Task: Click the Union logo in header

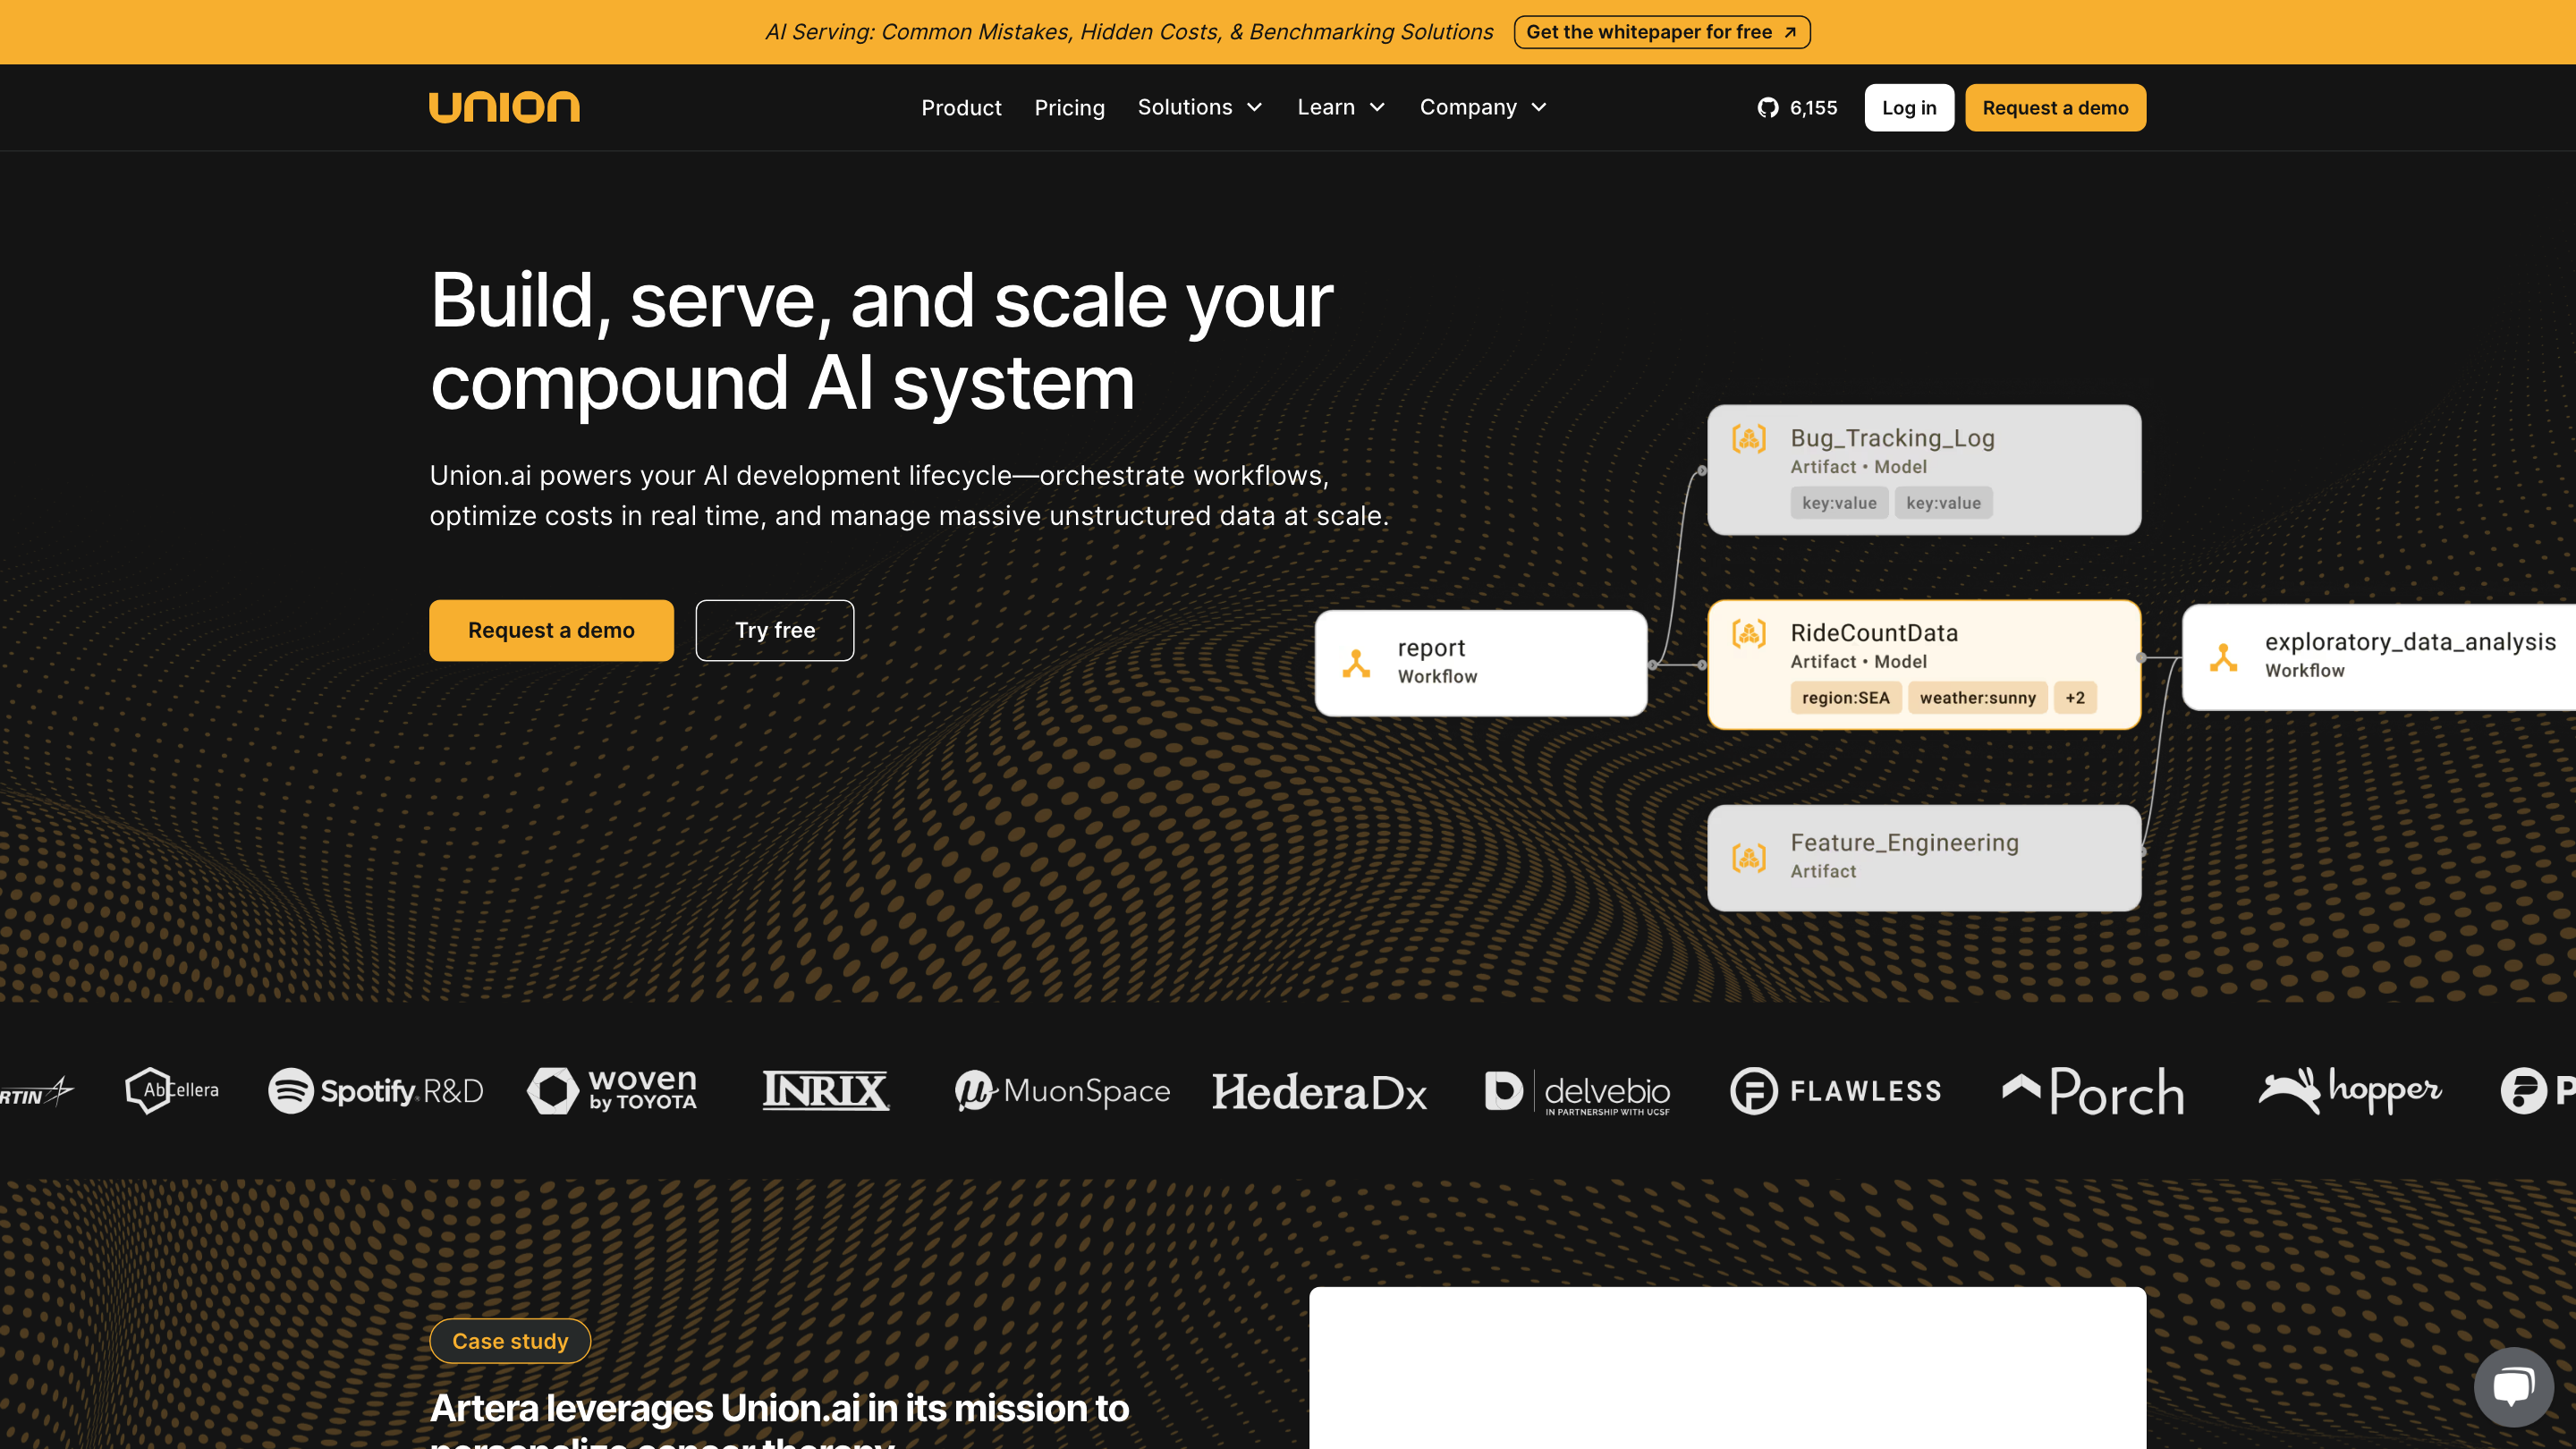Action: (x=504, y=107)
